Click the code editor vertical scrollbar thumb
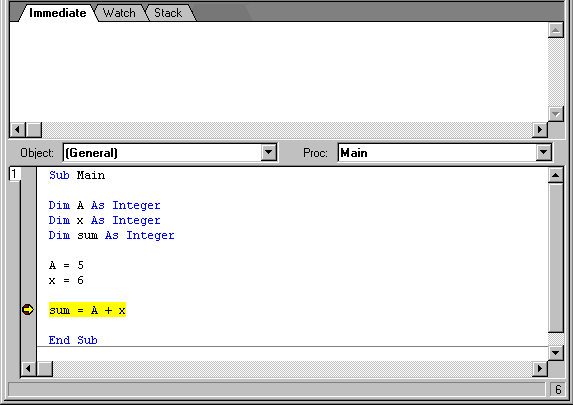 point(555,258)
